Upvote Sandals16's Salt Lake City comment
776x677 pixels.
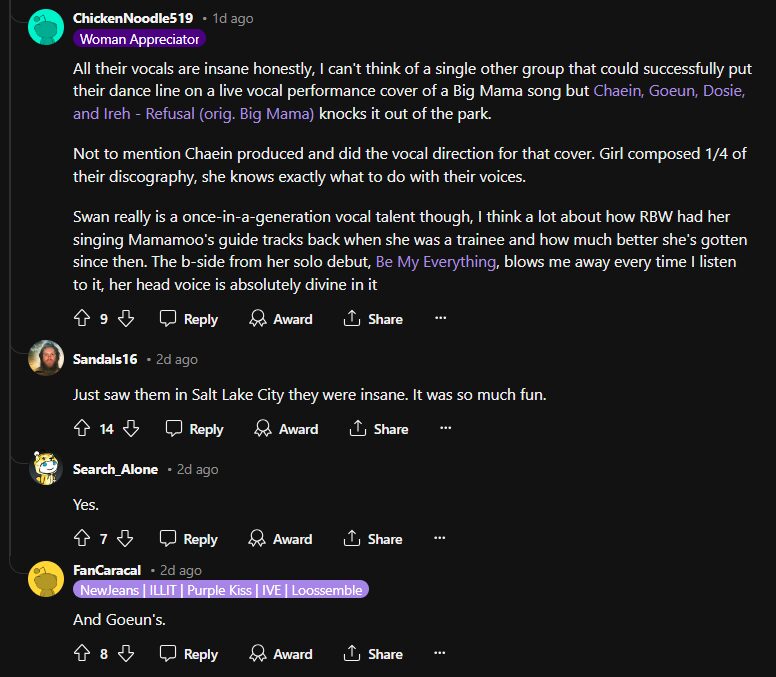[x=82, y=429]
